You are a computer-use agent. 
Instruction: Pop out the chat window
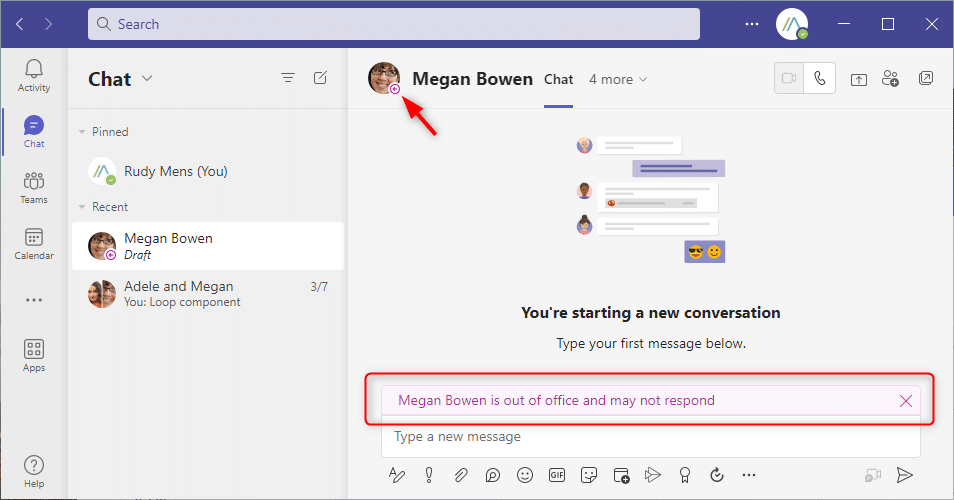pos(926,80)
